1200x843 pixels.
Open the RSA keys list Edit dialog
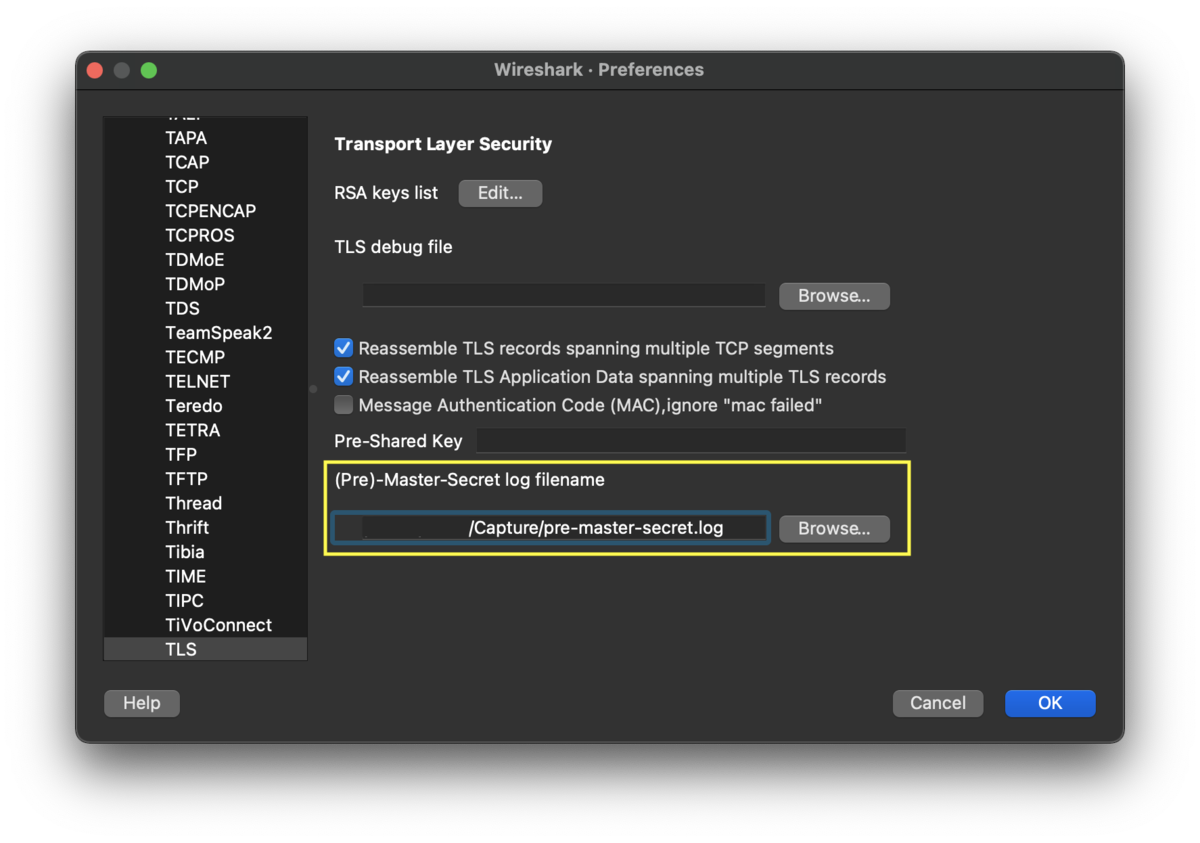pyautogui.click(x=500, y=193)
